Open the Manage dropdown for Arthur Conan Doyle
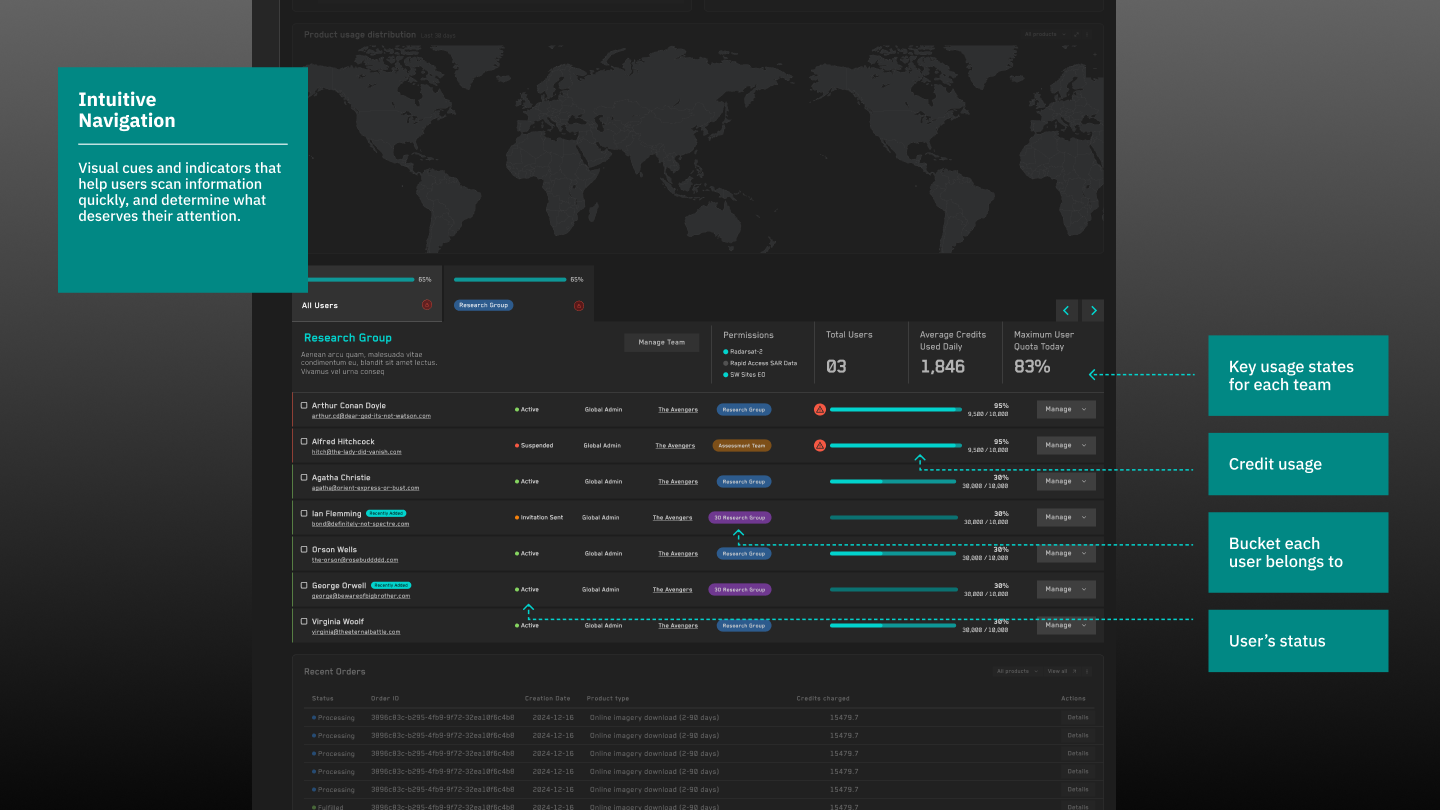This screenshot has height=810, width=1440. [1066, 409]
